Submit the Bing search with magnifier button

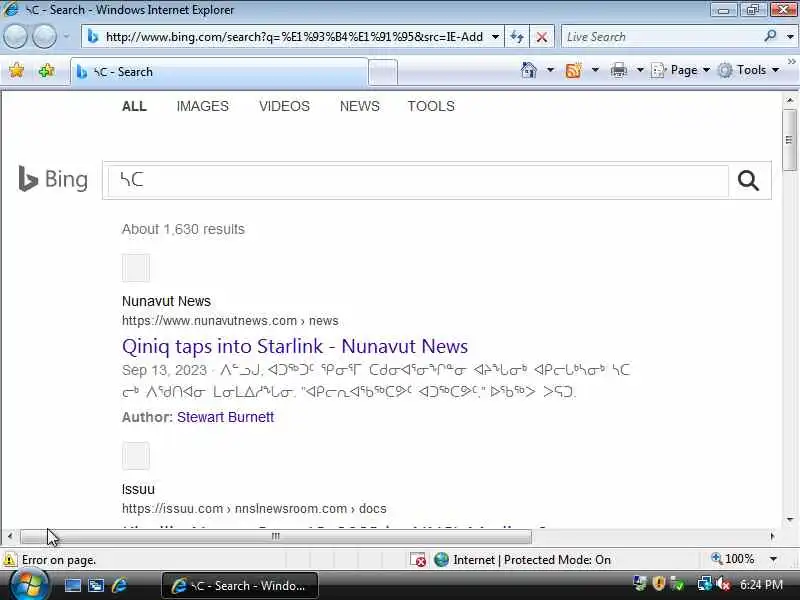[x=748, y=180]
